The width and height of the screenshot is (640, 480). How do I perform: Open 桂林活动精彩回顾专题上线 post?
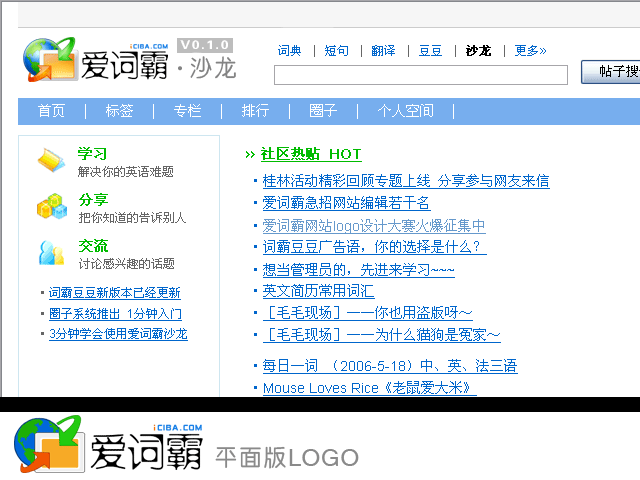click(406, 181)
